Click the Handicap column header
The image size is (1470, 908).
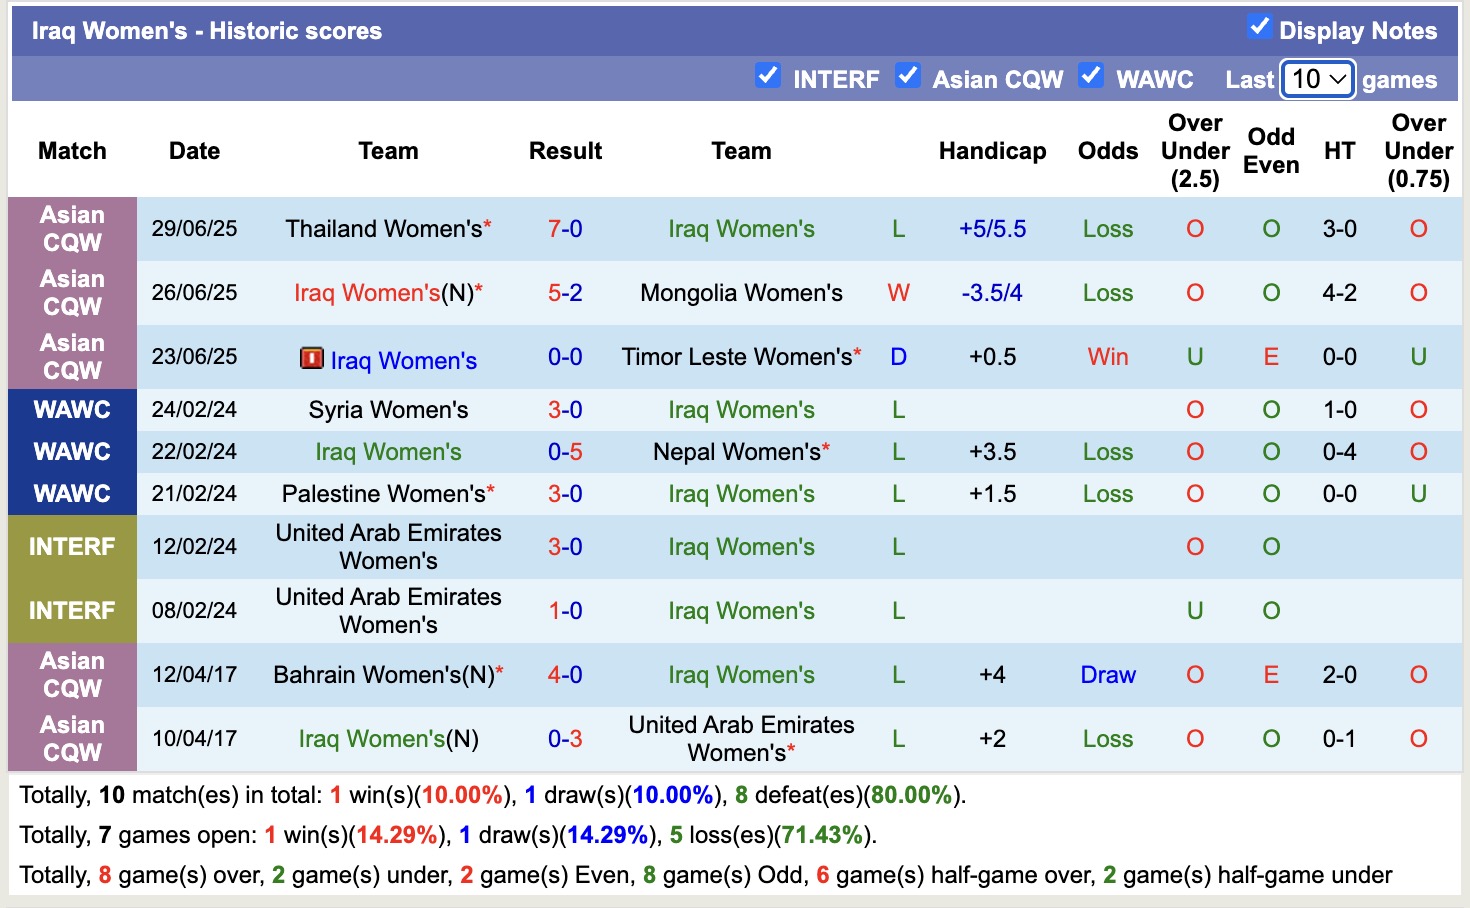[992, 151]
